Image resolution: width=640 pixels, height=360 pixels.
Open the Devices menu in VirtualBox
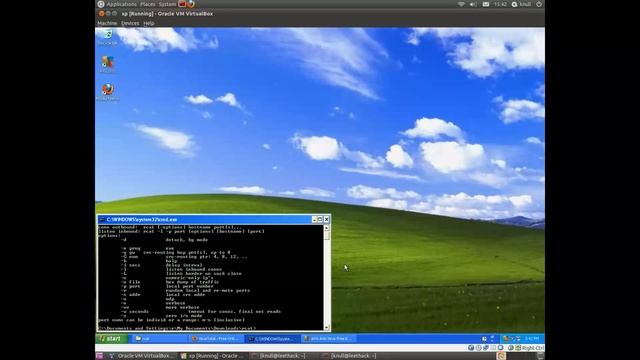[130, 23]
